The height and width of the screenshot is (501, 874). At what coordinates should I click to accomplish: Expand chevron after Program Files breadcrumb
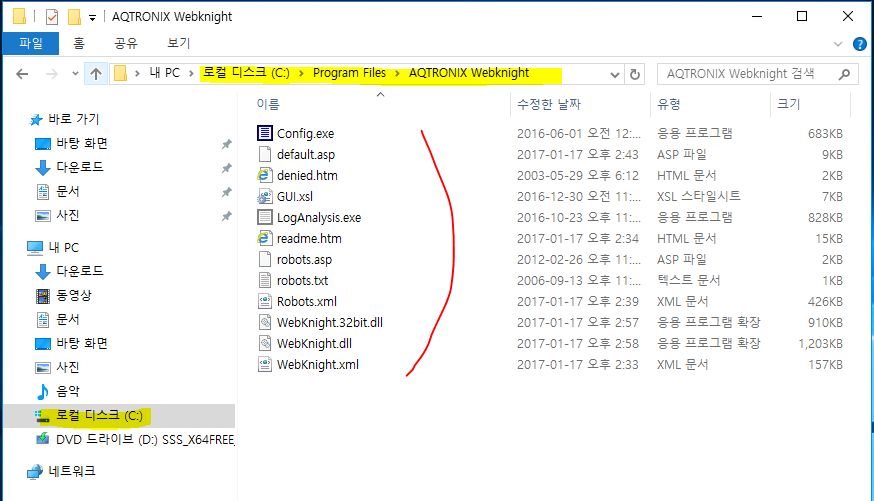pos(397,74)
